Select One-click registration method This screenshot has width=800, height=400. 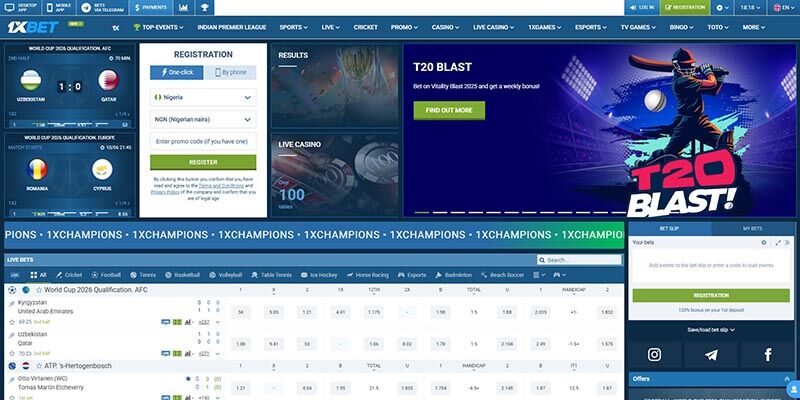(x=177, y=72)
